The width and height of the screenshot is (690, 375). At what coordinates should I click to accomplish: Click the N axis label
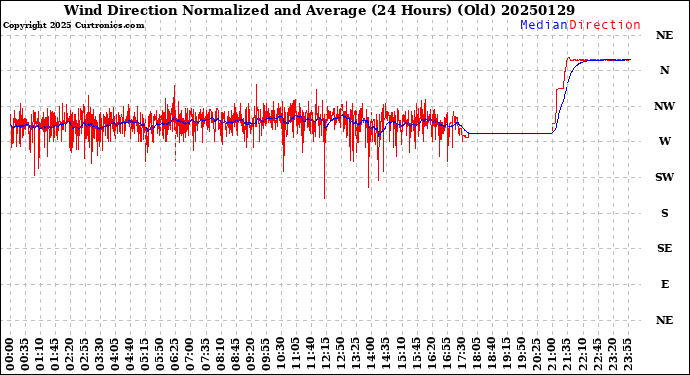click(664, 70)
